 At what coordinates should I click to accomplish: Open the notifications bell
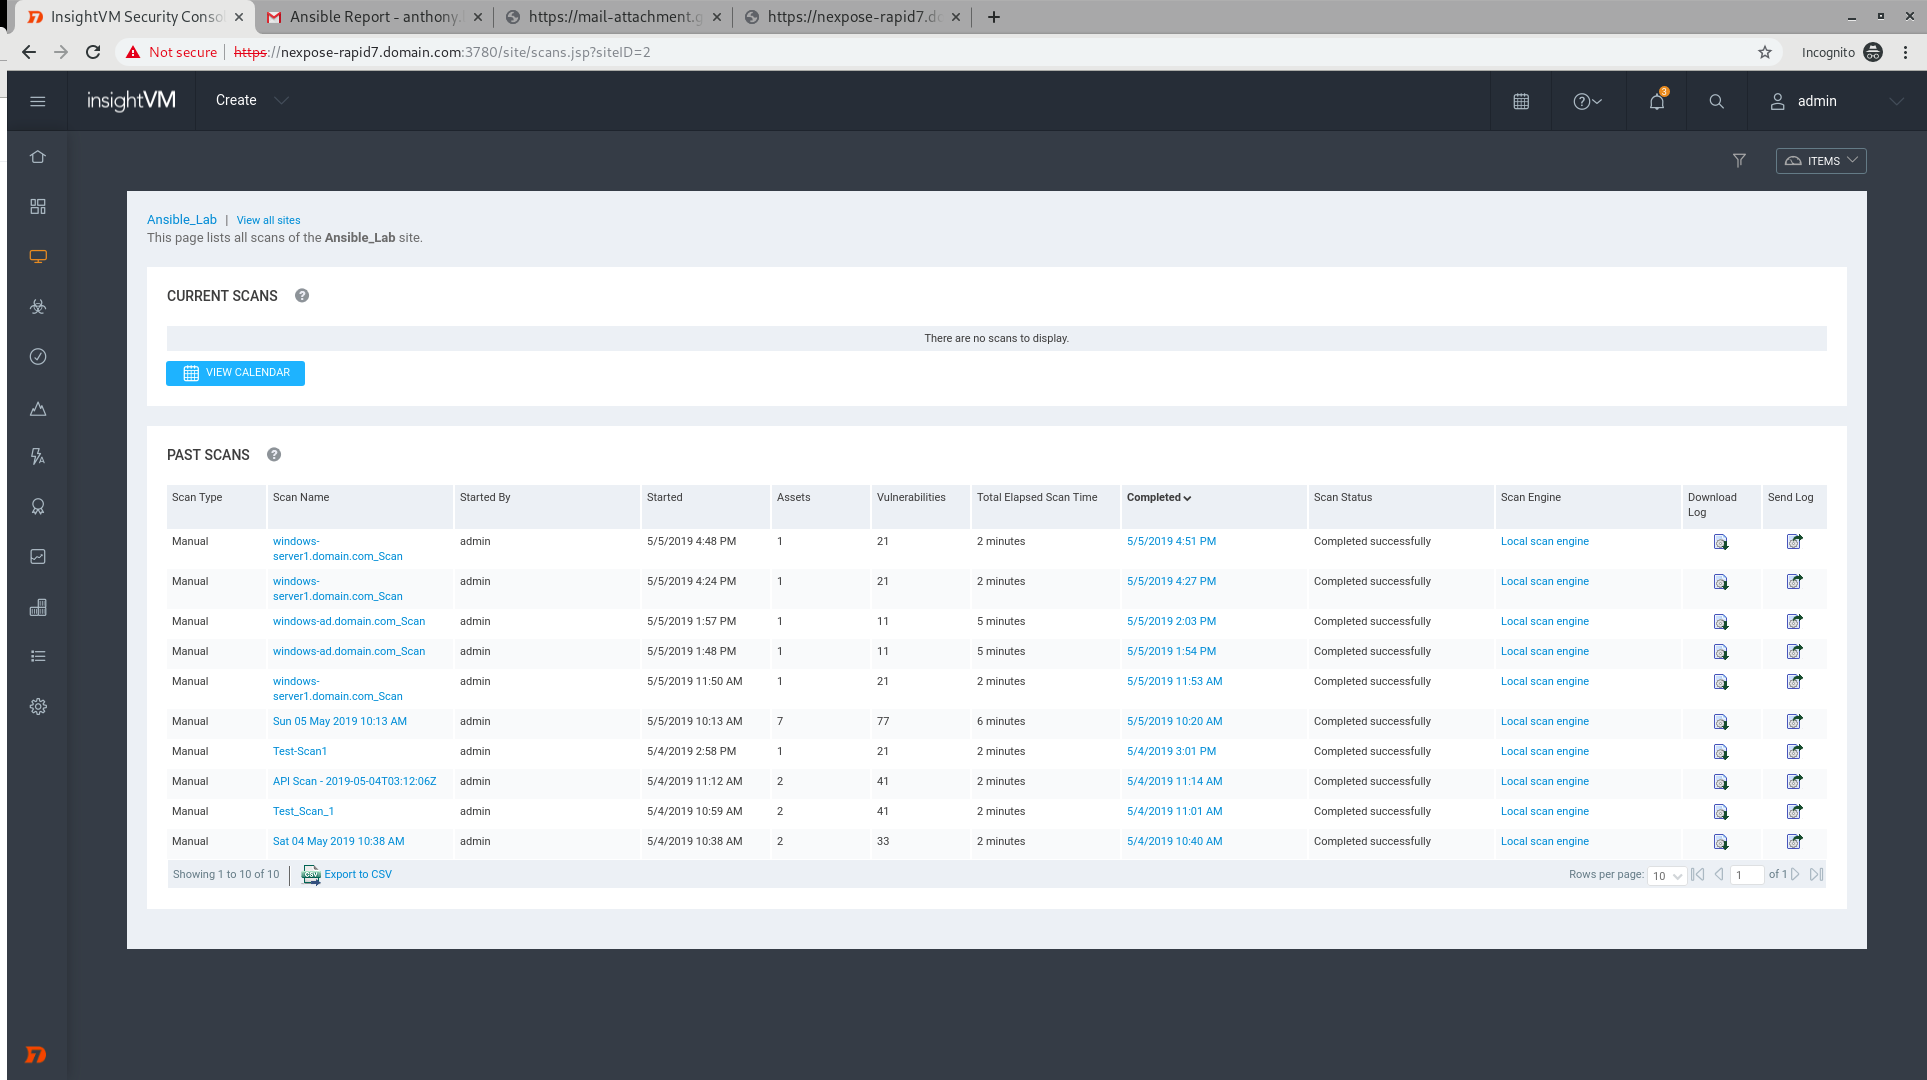click(x=1657, y=101)
